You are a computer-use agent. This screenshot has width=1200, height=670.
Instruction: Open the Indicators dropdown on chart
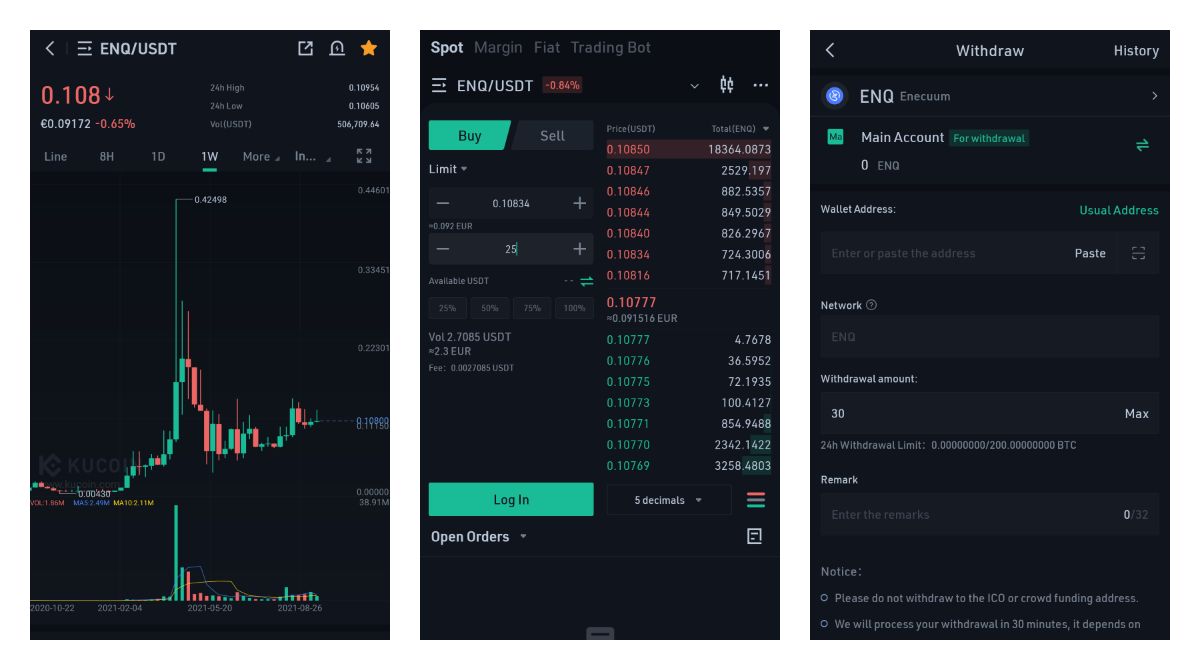pos(311,157)
